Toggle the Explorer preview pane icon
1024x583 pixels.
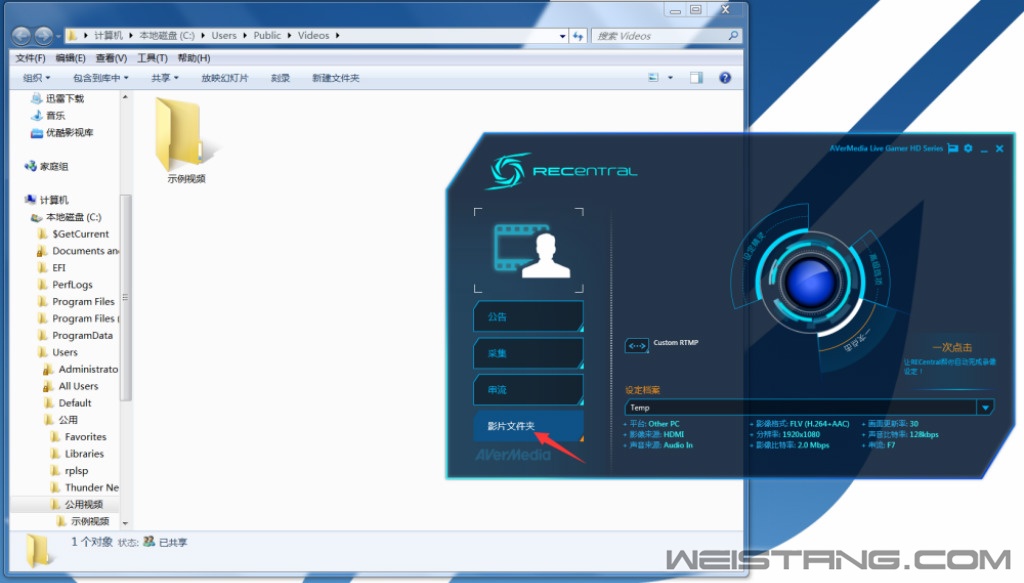[x=697, y=78]
